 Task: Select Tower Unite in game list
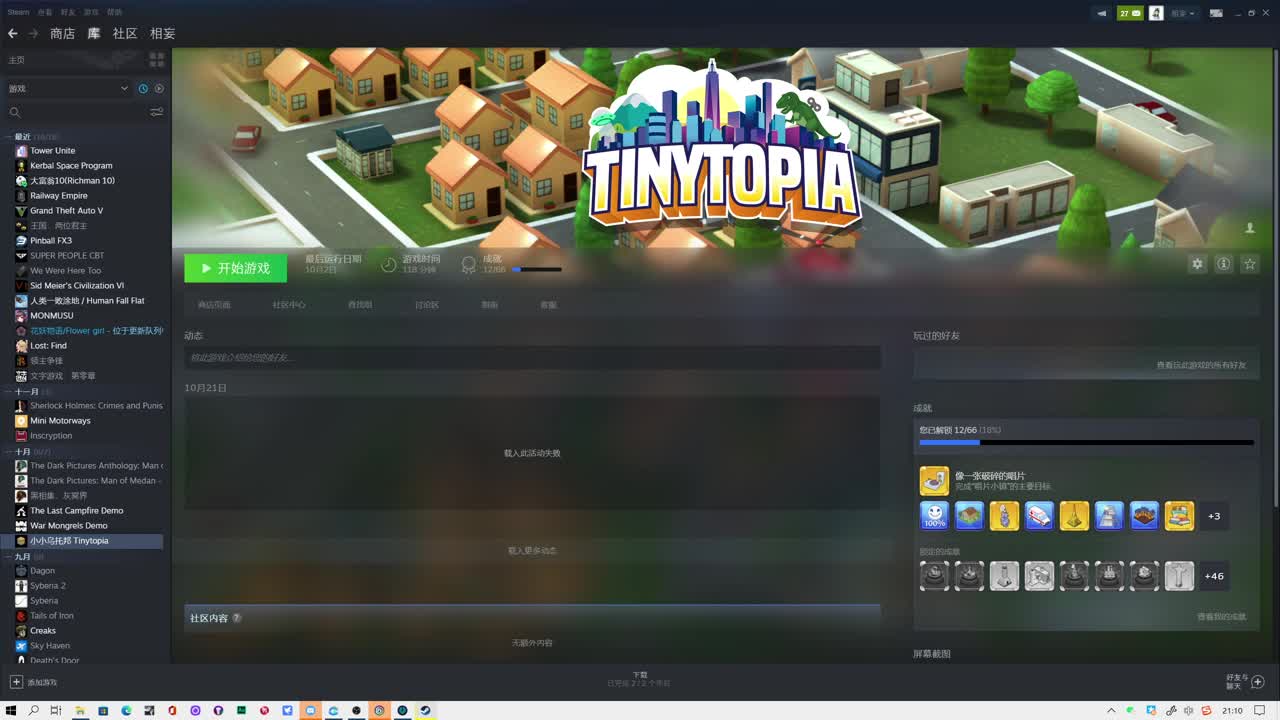52,151
